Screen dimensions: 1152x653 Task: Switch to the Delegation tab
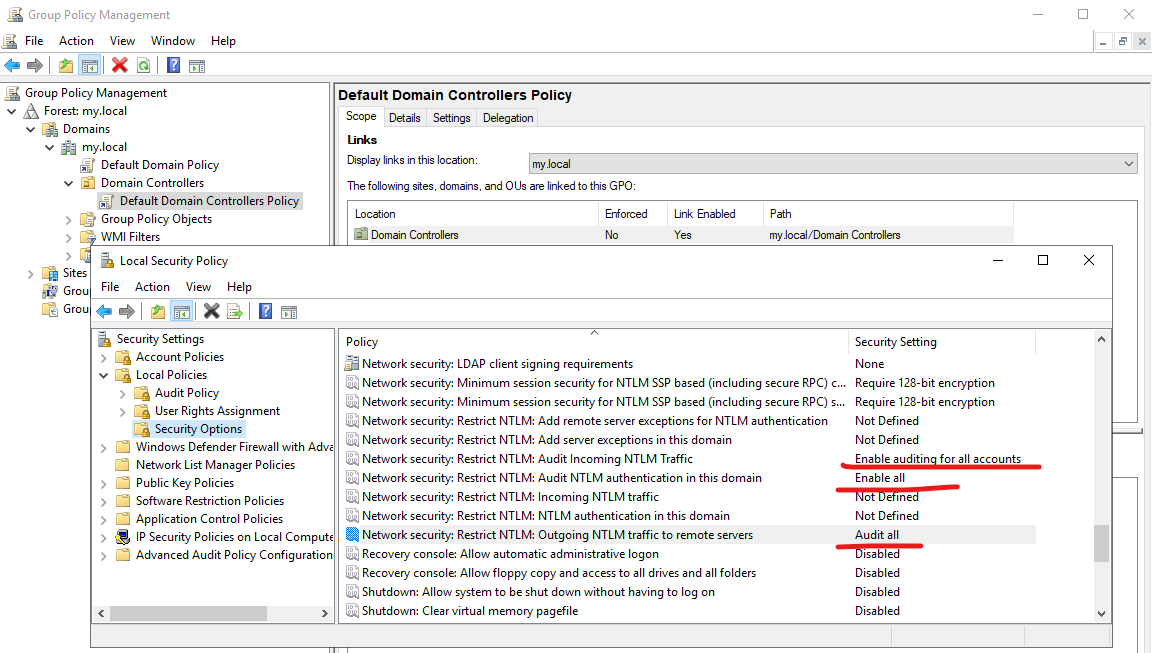(x=508, y=118)
